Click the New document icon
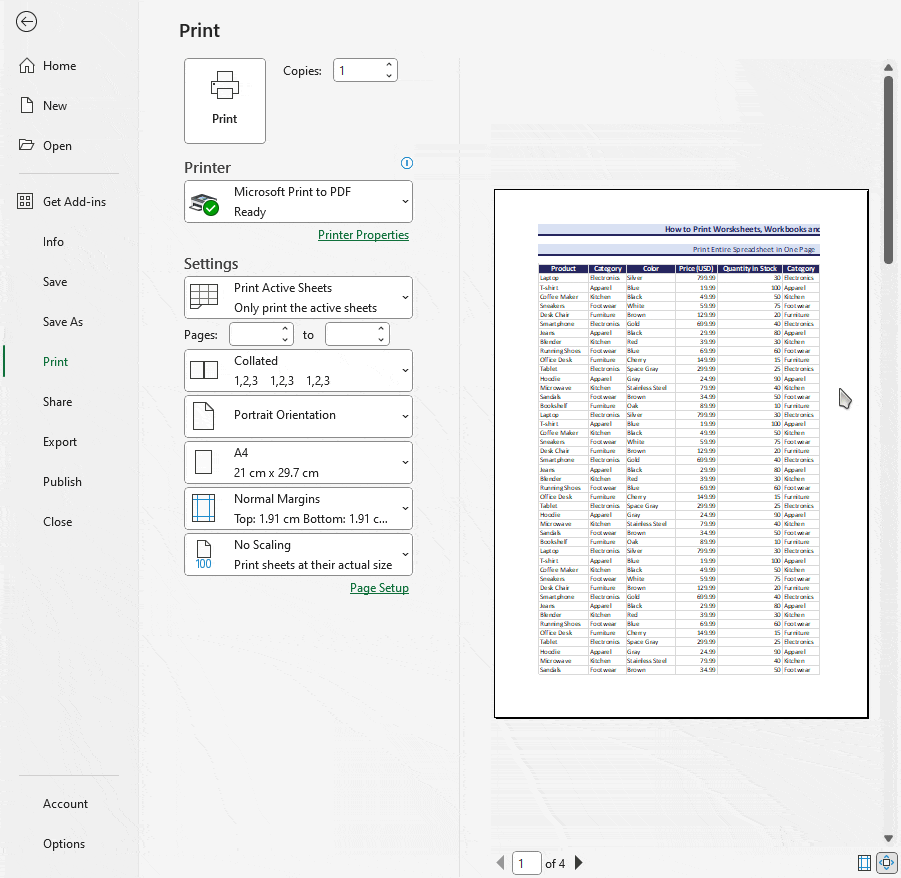The height and width of the screenshot is (878, 901). click(27, 105)
